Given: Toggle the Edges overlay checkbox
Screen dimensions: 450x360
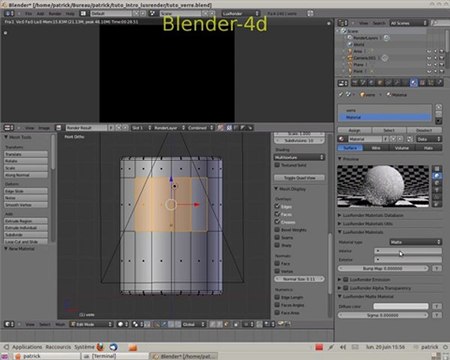Looking at the screenshot, I should (x=277, y=206).
